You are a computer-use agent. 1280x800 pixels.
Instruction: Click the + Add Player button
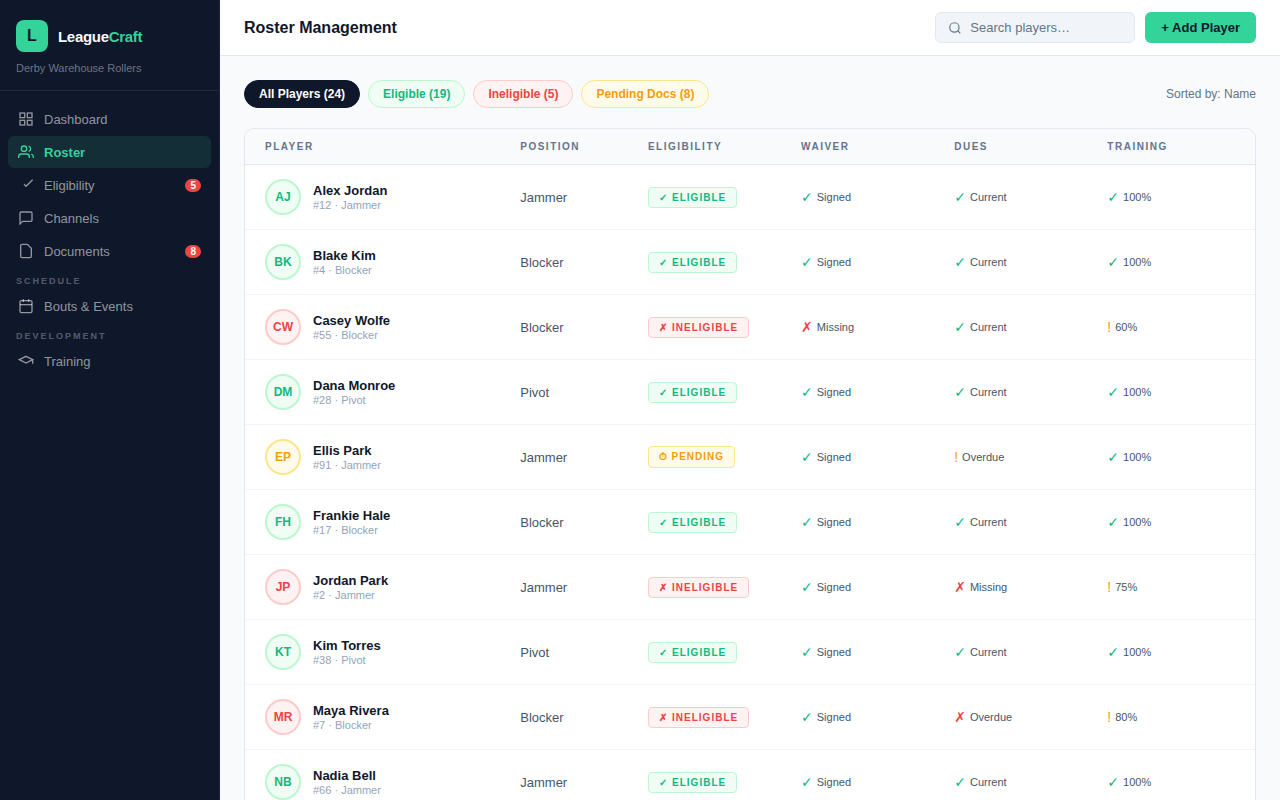1200,28
